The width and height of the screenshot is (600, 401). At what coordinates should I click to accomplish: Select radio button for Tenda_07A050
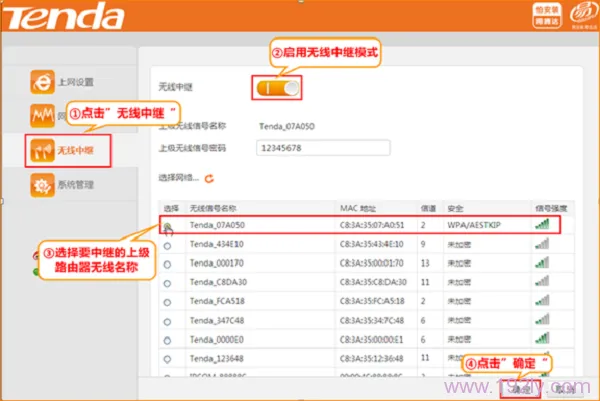click(x=167, y=226)
